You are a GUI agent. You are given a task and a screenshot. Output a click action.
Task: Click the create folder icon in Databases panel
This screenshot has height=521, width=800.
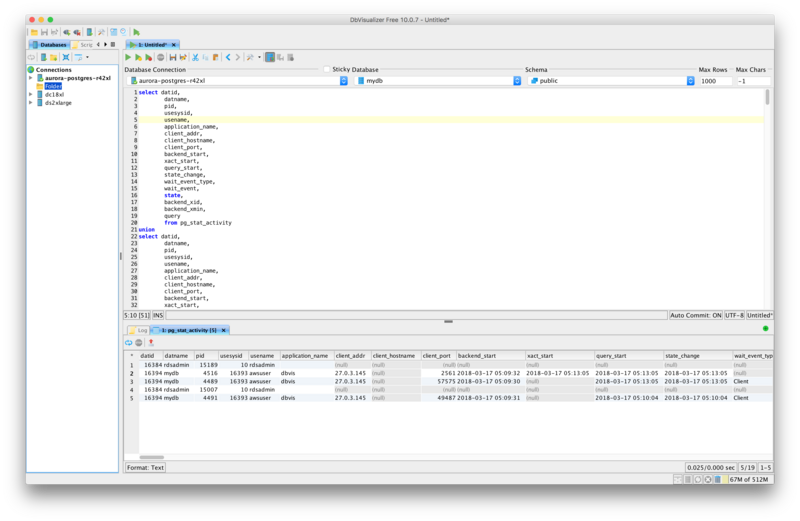[x=53, y=57]
